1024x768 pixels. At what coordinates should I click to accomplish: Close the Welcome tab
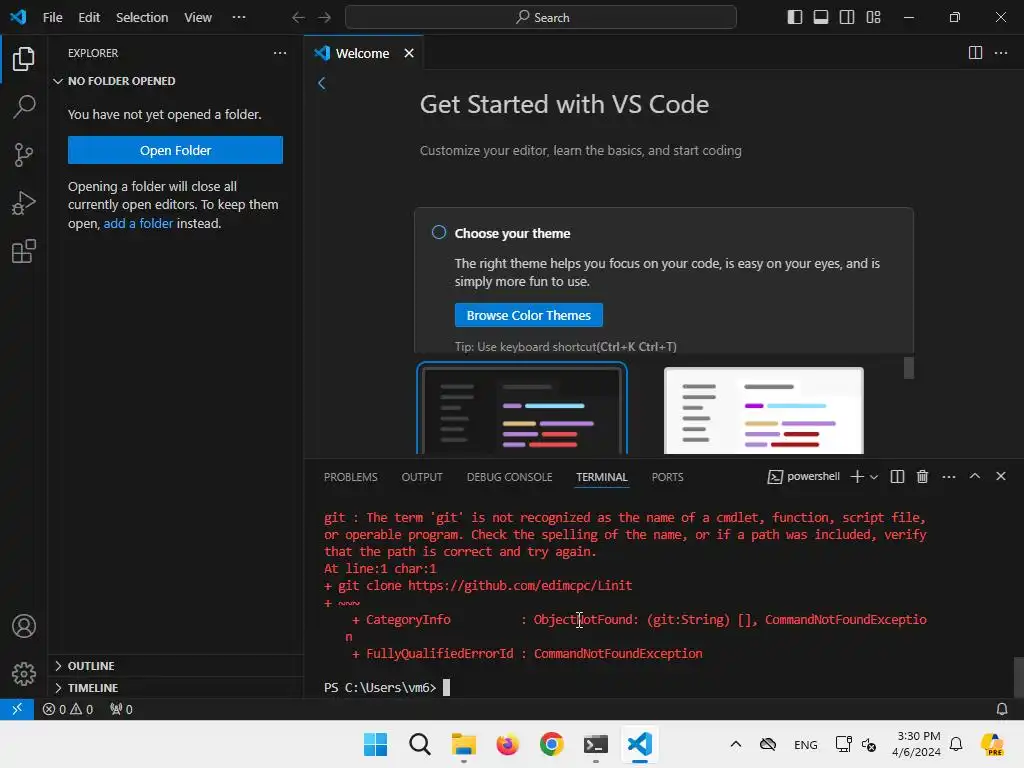tap(409, 53)
